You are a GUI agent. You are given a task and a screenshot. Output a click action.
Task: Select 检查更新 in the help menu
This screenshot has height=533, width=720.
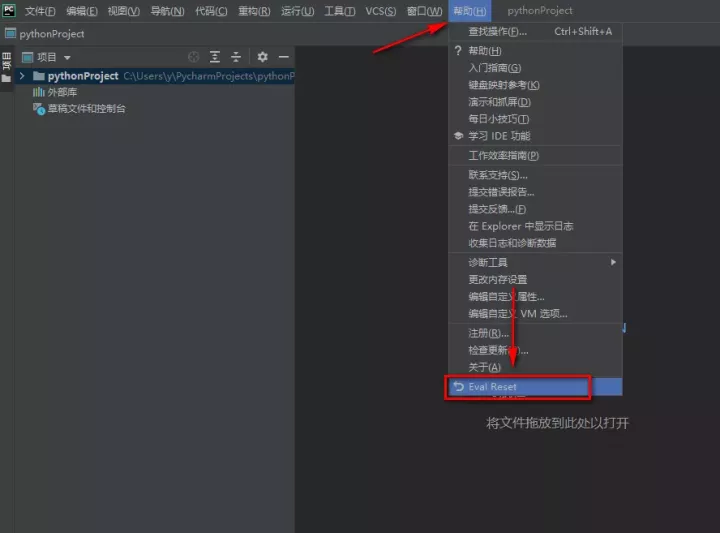coord(498,350)
